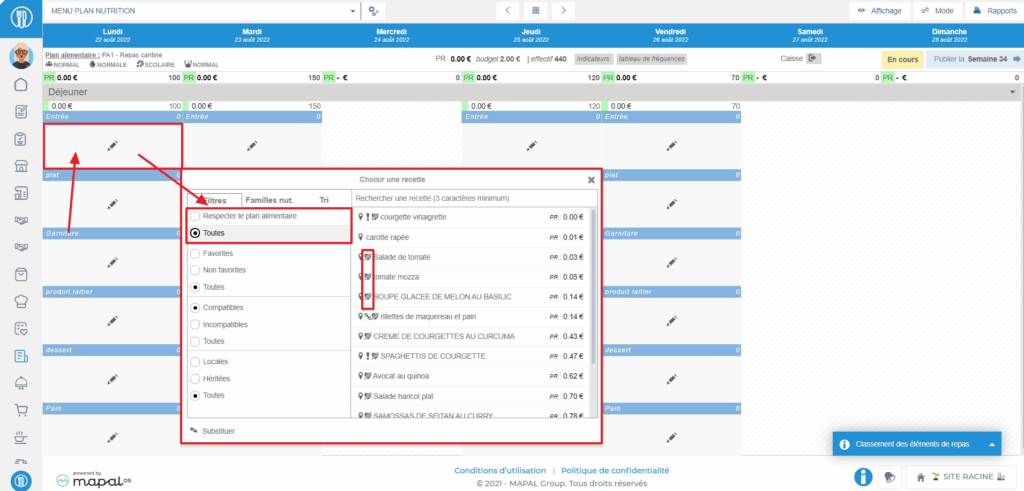Image resolution: width=1024 pixels, height=491 pixels.
Task: Select the 'Non favorites' radio option
Action: (x=195, y=270)
